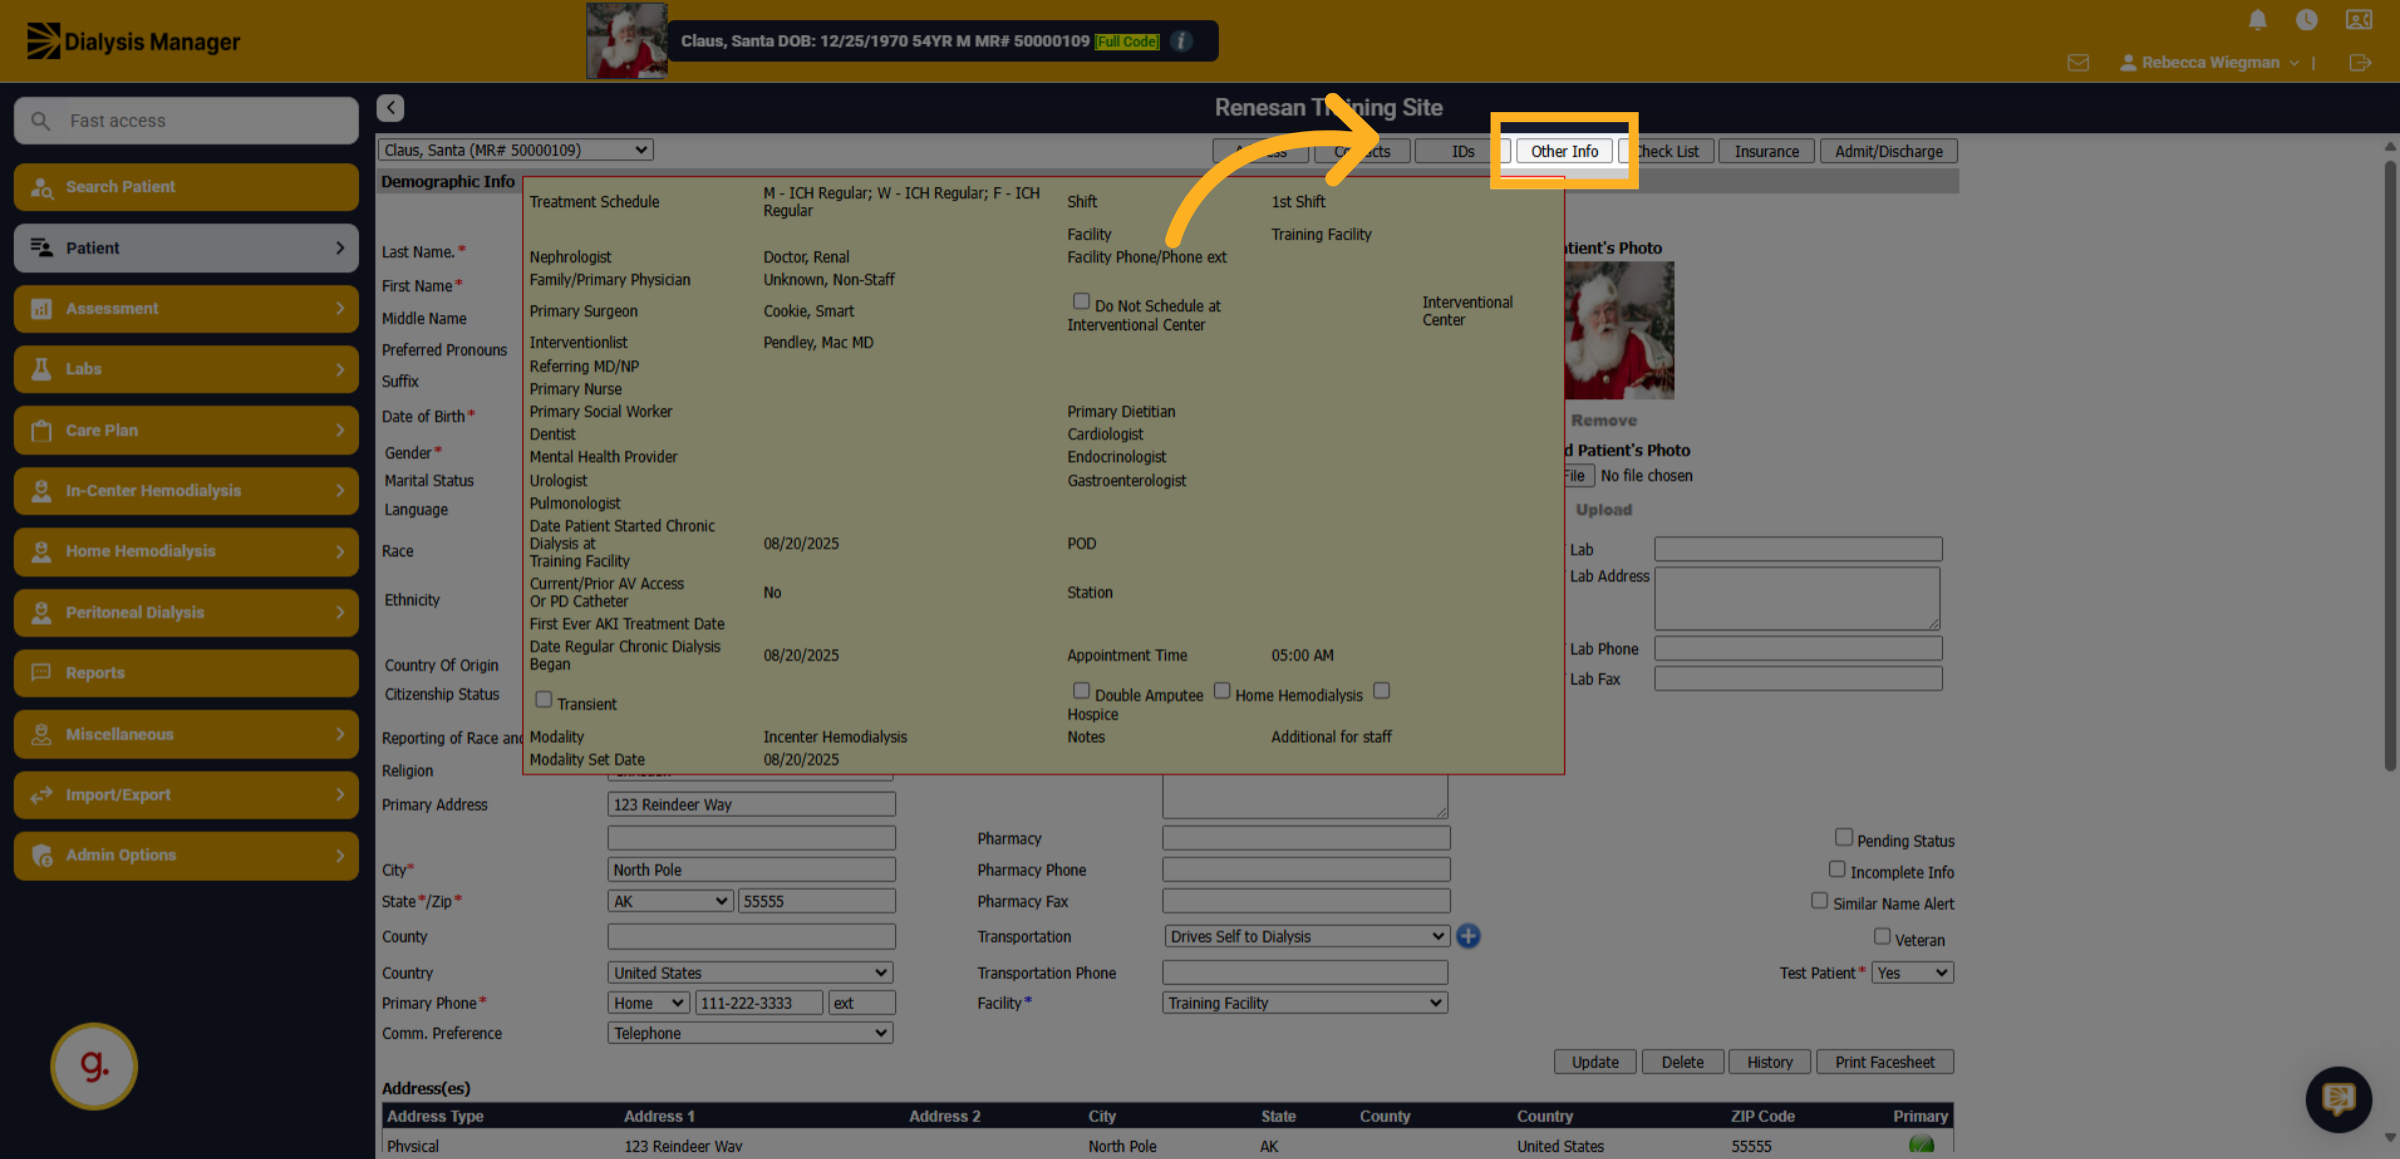The width and height of the screenshot is (2400, 1159).
Task: Open the Test Patient dropdown
Action: click(x=1913, y=972)
